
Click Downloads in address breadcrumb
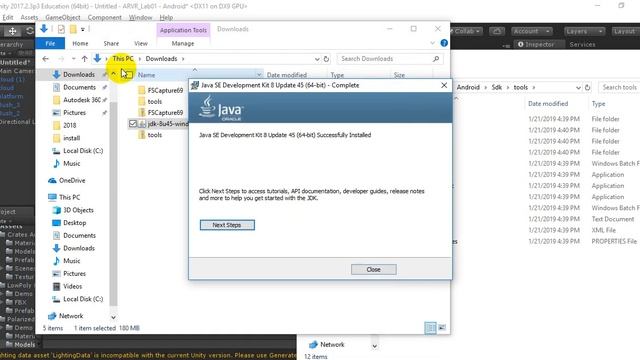(x=161, y=59)
